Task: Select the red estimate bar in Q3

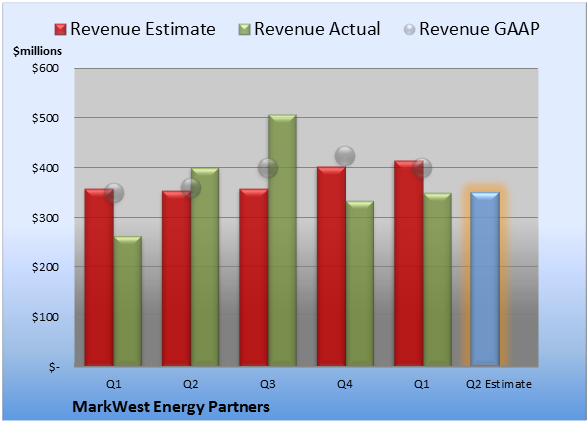Action: (x=254, y=277)
